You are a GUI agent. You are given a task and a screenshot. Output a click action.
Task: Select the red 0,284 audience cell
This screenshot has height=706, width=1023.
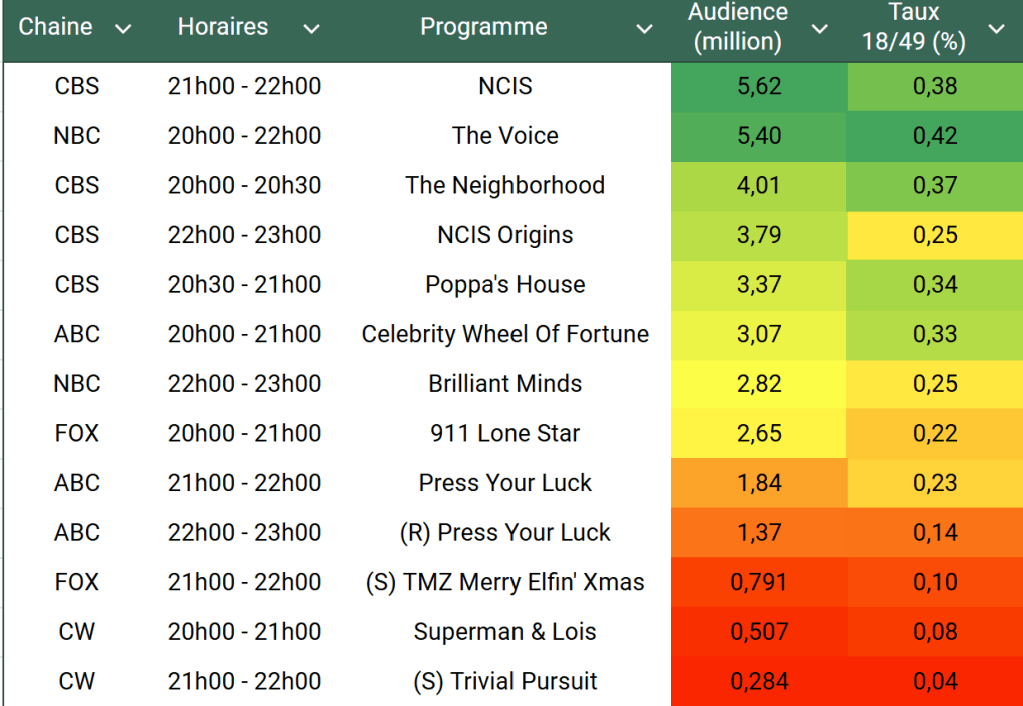click(759, 682)
